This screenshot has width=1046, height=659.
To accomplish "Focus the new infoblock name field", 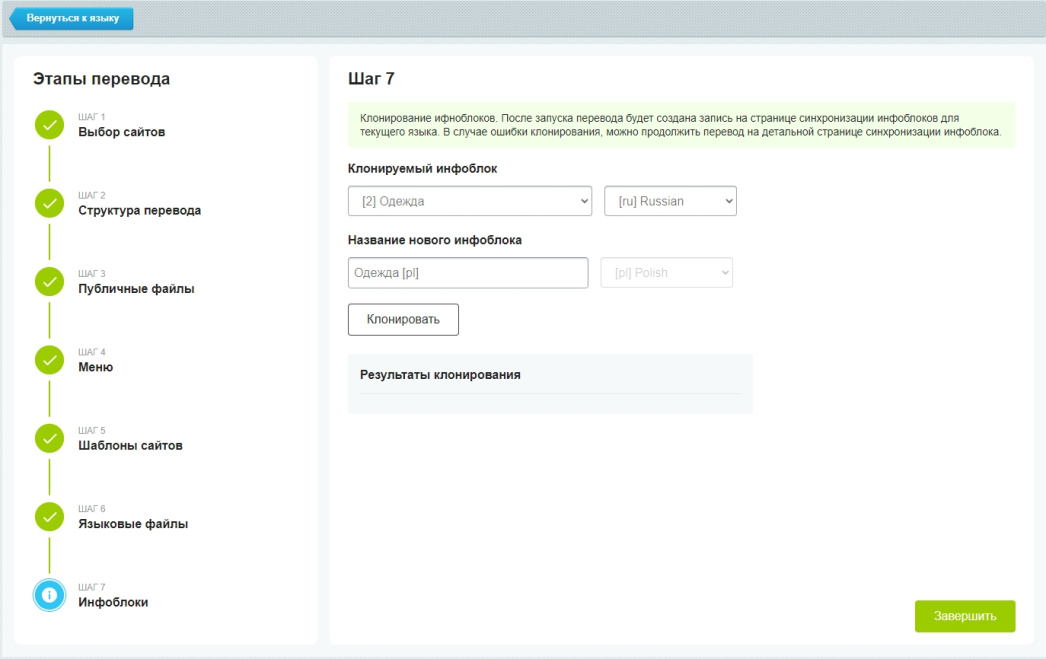I will tap(468, 273).
